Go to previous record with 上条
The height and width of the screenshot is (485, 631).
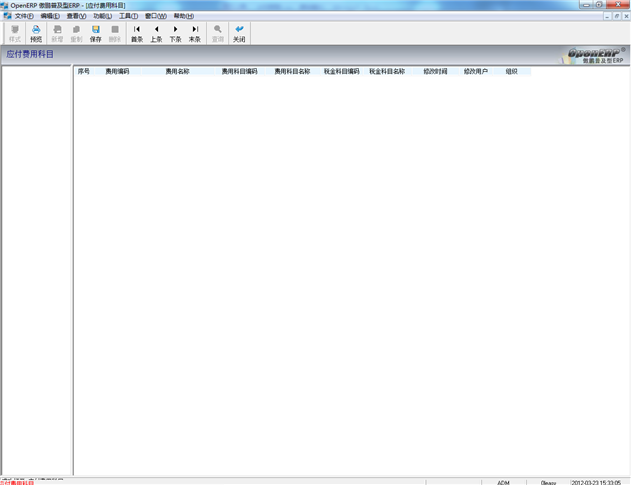[156, 33]
